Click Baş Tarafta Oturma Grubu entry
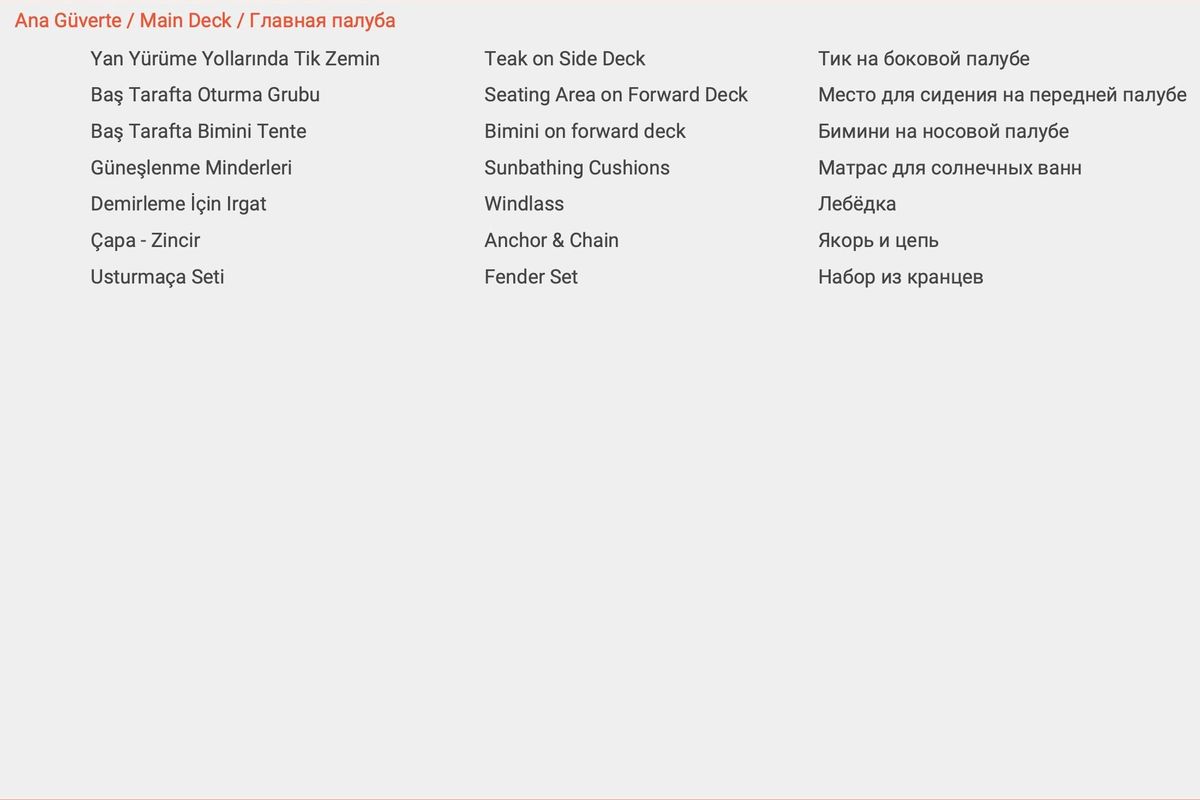 (205, 95)
